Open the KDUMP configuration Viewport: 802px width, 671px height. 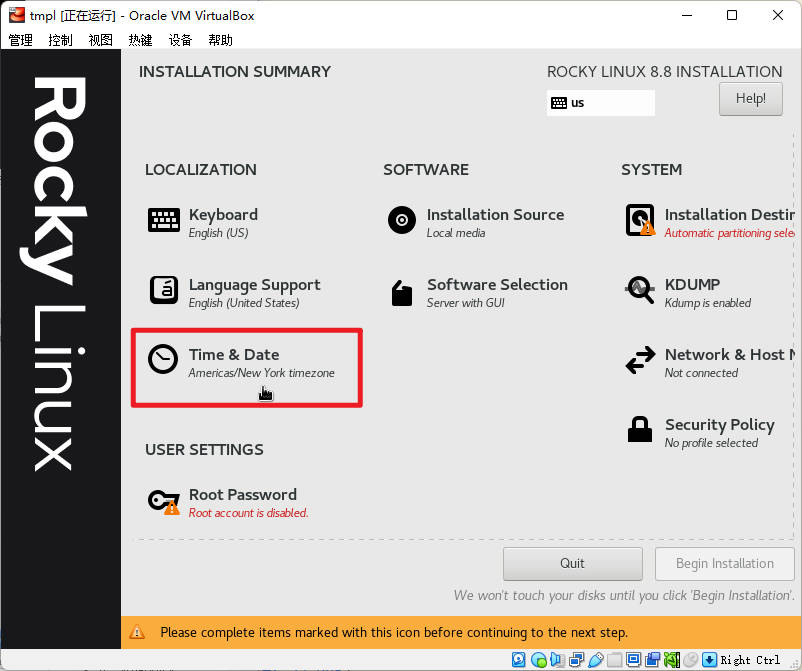pyautogui.click(x=688, y=293)
